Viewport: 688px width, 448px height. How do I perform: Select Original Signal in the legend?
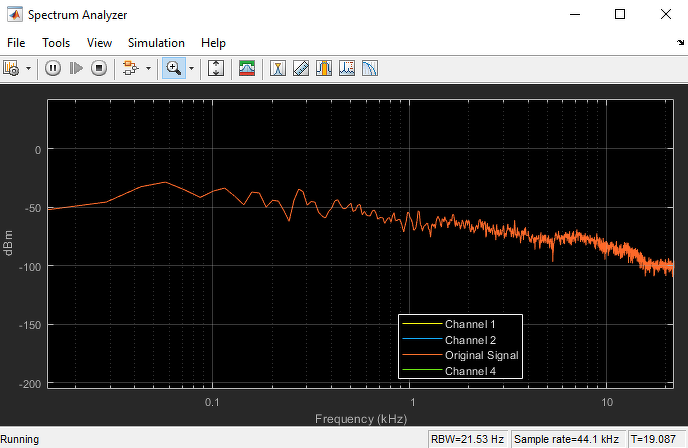(x=482, y=355)
